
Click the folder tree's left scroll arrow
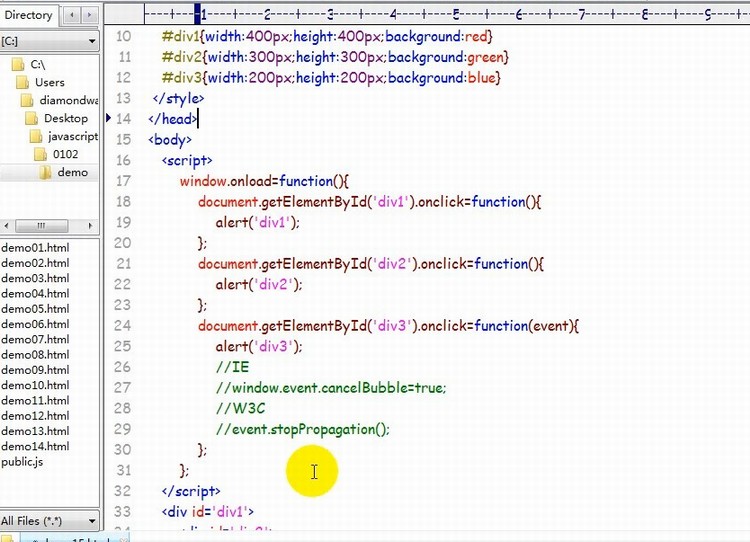(x=6, y=226)
